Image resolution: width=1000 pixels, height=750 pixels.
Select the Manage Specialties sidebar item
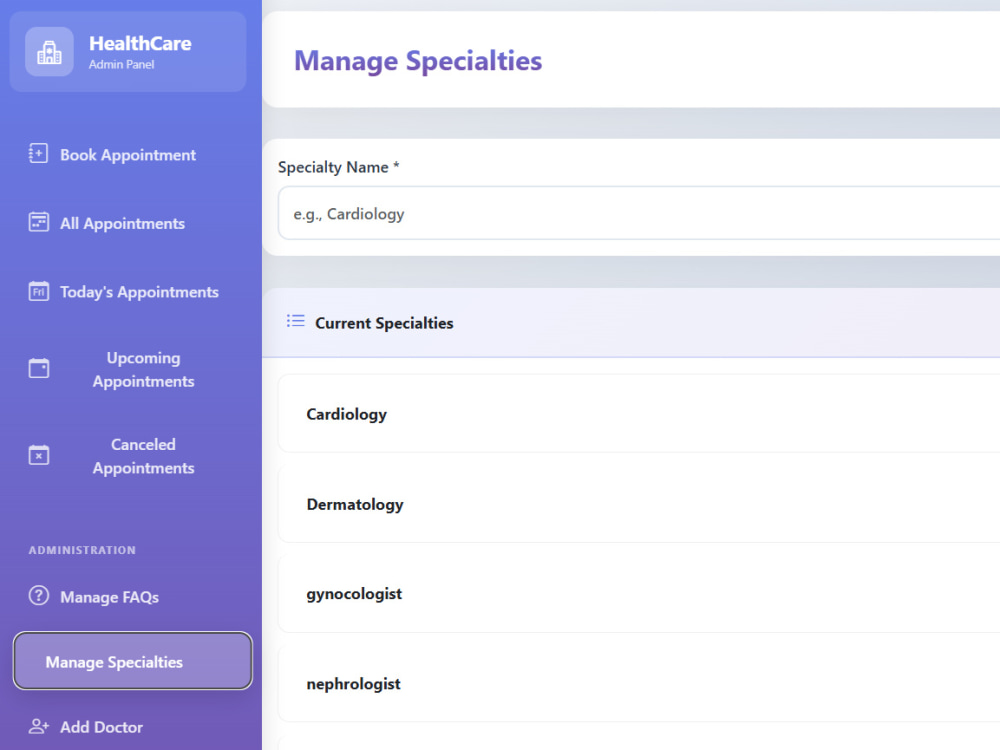133,661
